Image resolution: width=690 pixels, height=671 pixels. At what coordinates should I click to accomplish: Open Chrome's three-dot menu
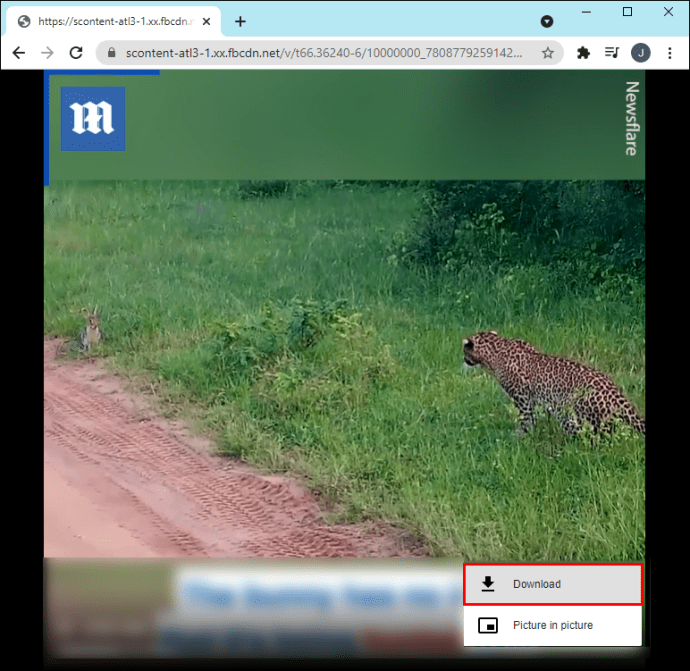point(669,53)
